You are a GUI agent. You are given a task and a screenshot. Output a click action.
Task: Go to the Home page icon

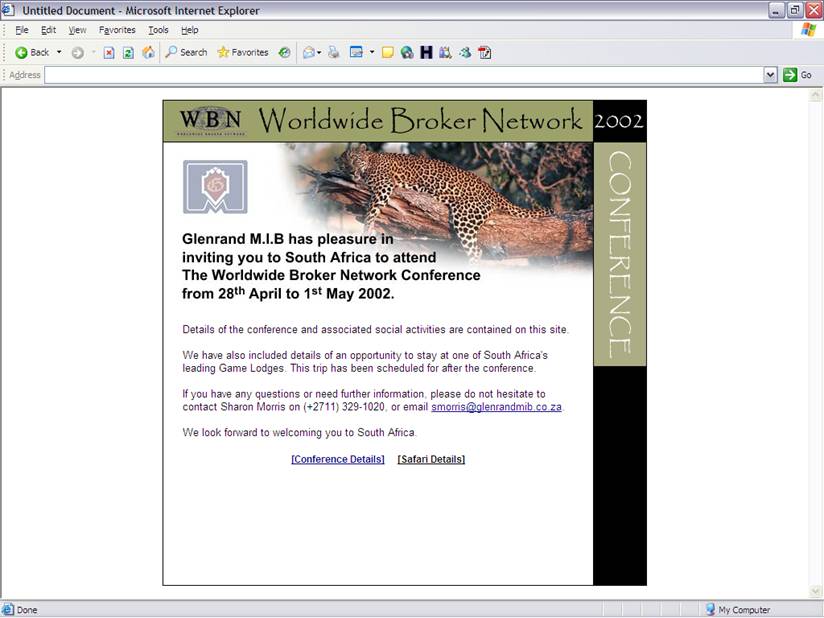click(148, 52)
